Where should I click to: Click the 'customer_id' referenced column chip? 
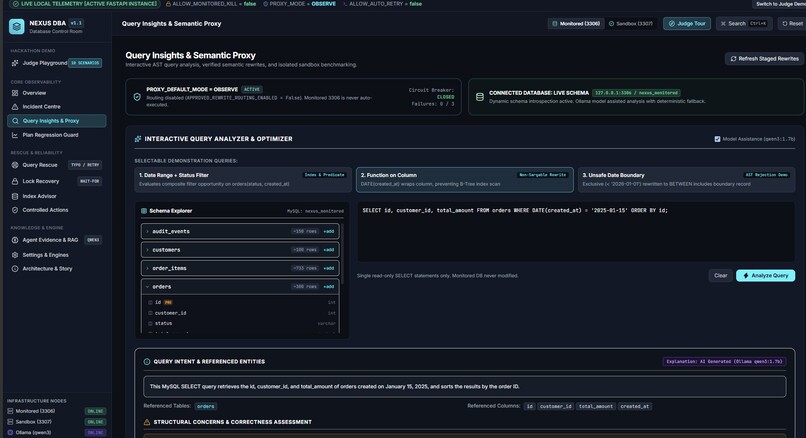[x=556, y=406]
